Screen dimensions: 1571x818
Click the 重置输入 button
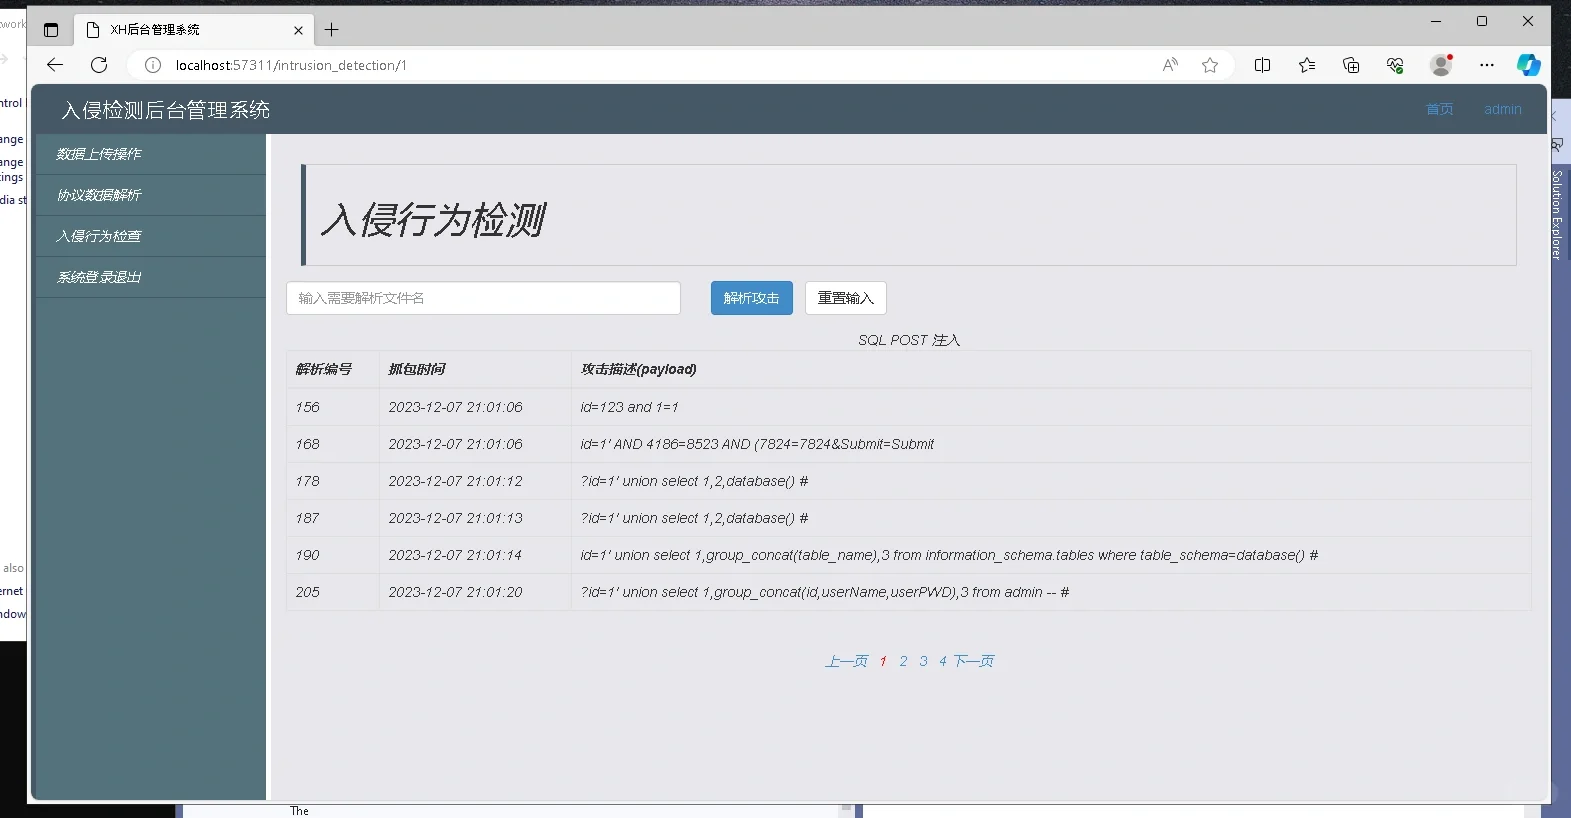click(x=846, y=298)
